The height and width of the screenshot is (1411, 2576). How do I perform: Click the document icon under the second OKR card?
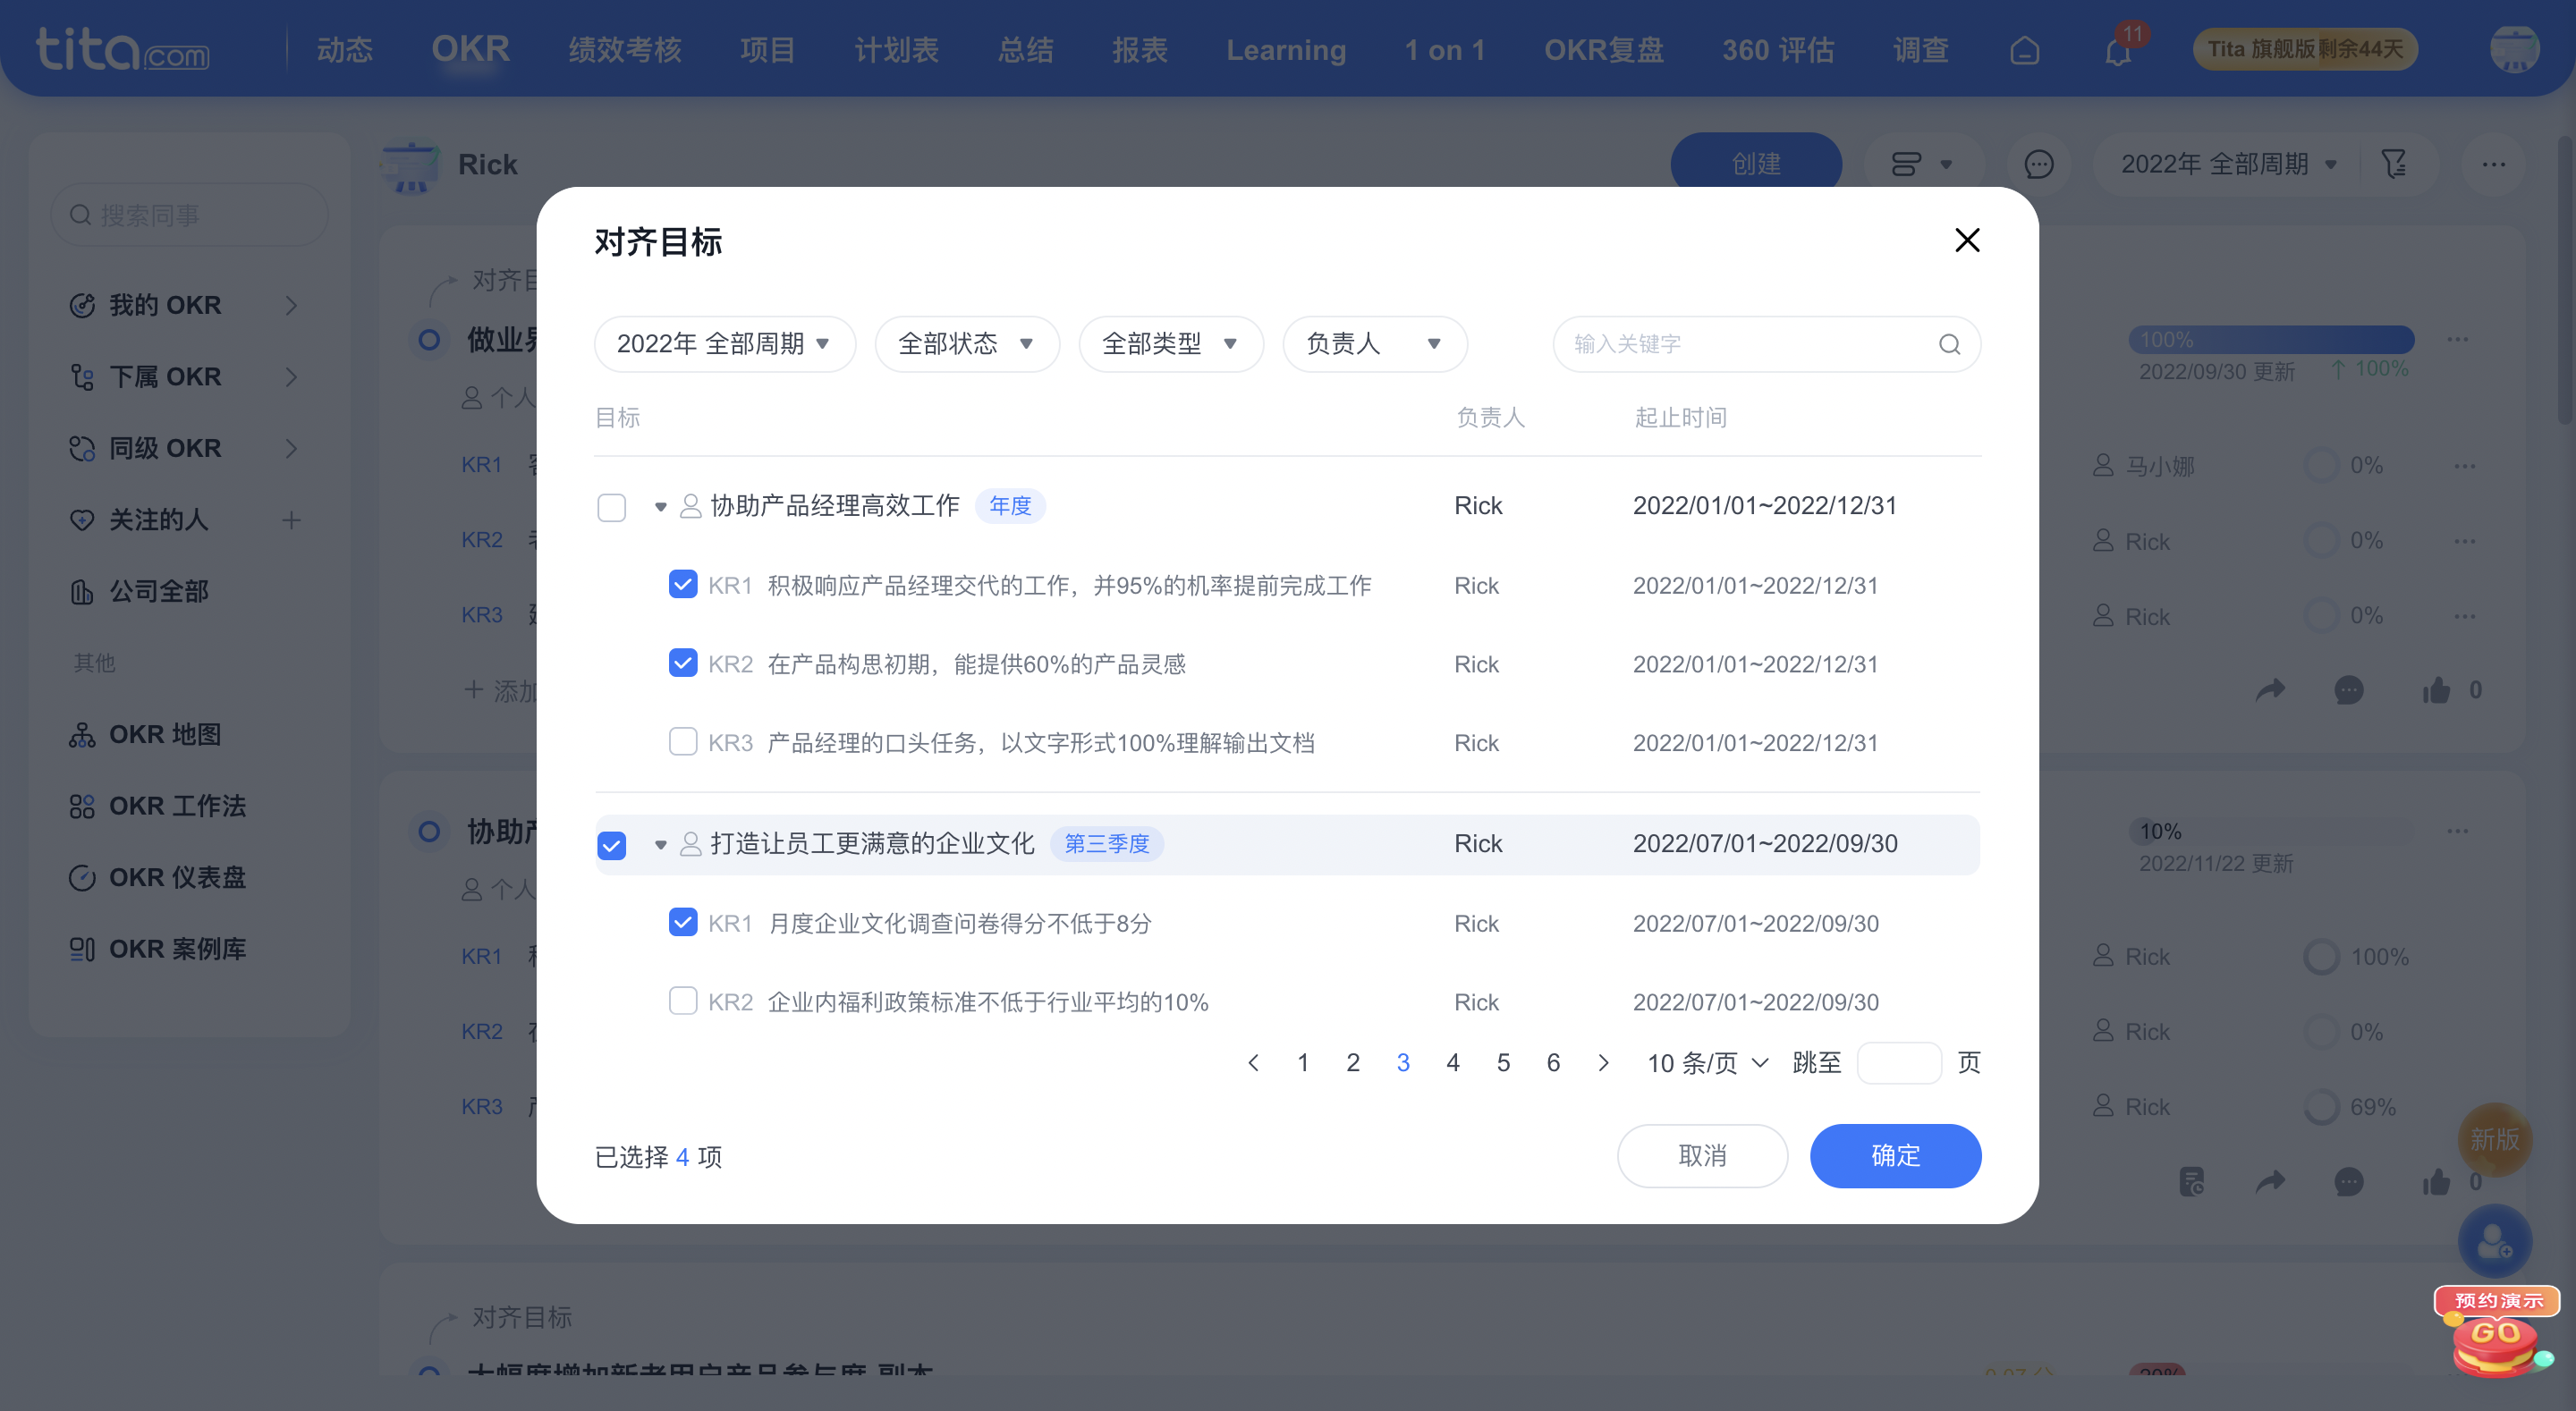click(2191, 1182)
